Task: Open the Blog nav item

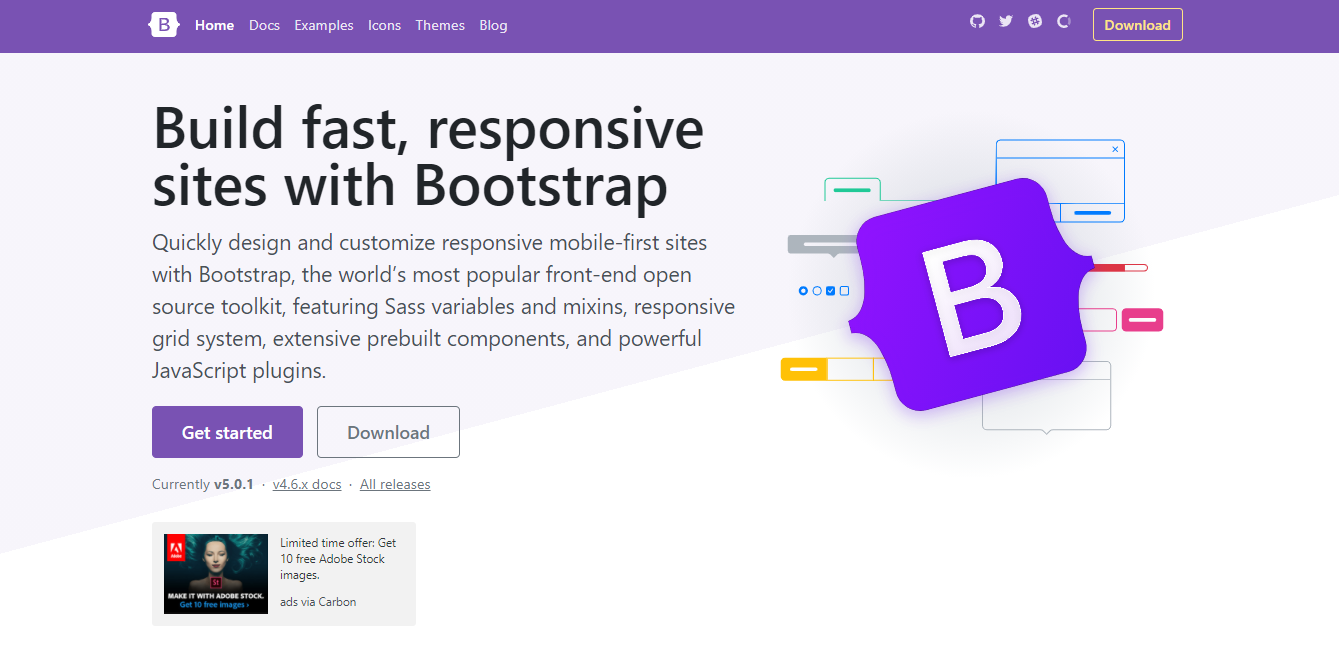Action: 493,25
